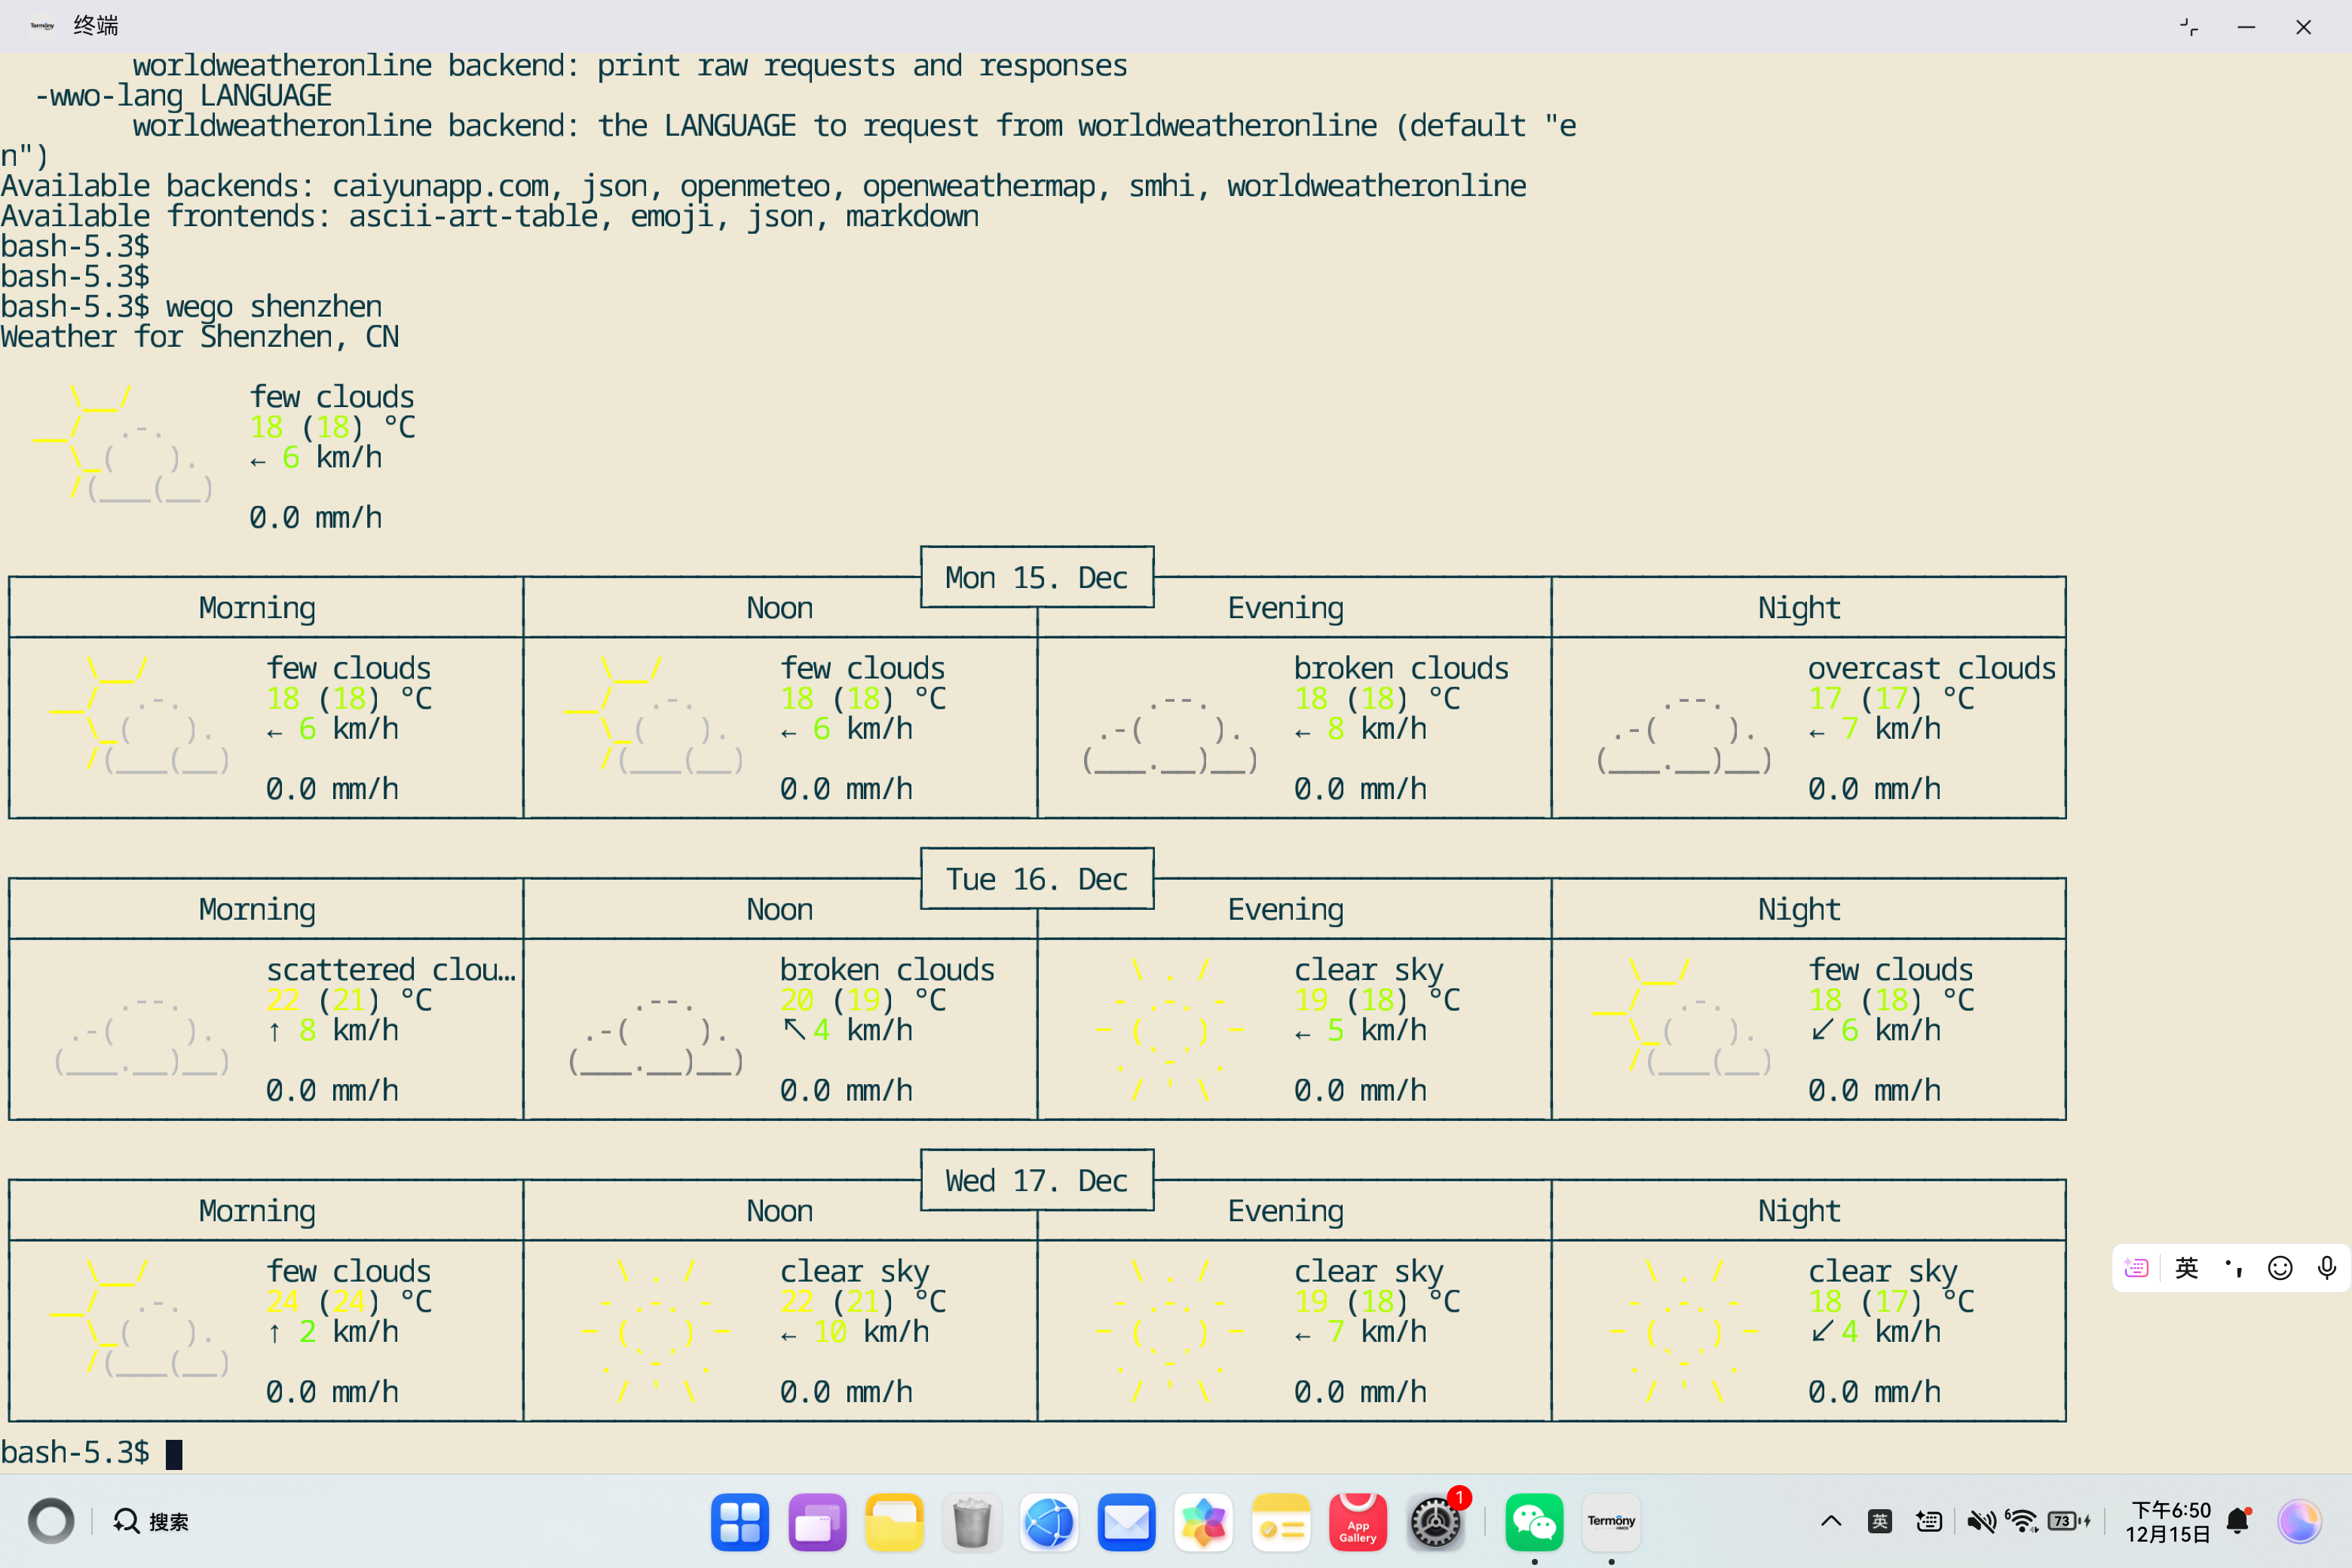Click the terminal prompt cursor line
This screenshot has height=1568, width=2352.
(x=174, y=1453)
